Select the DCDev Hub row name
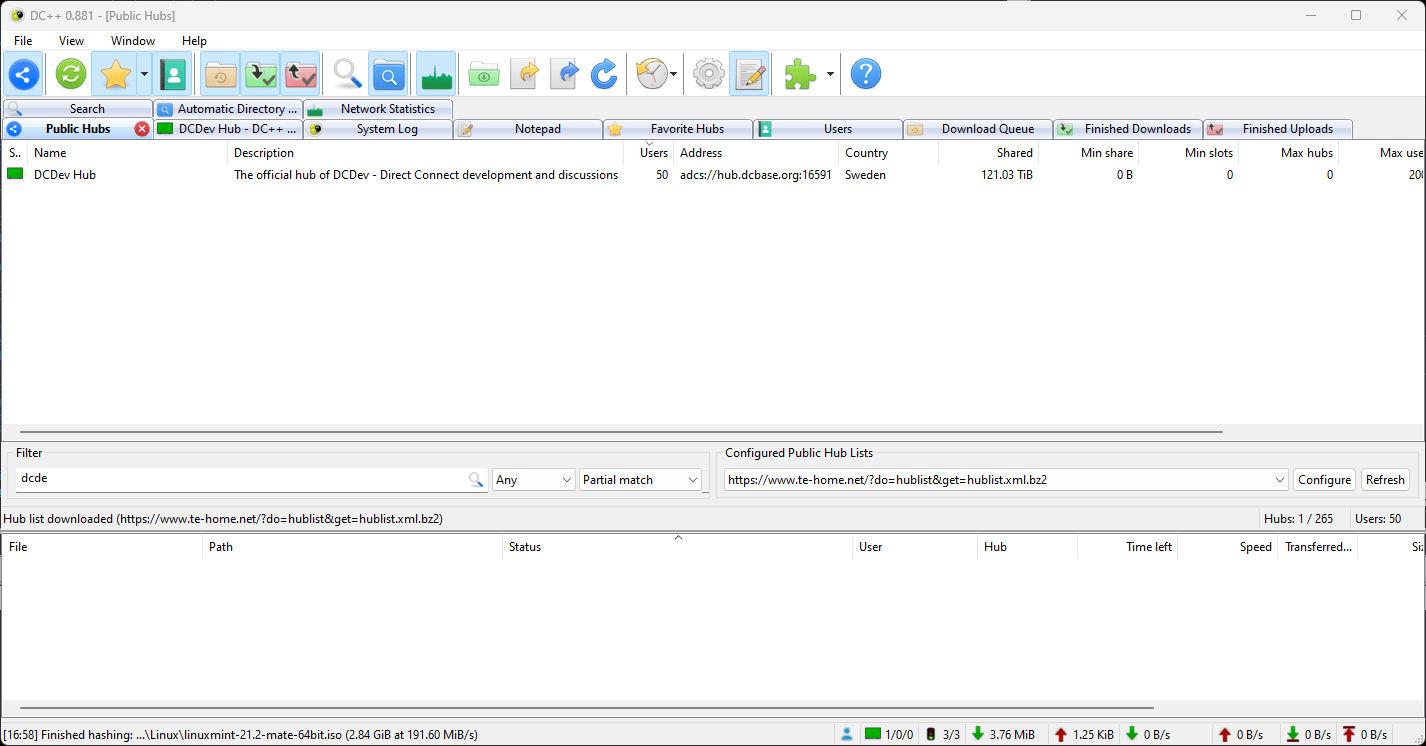1426x746 pixels. [65, 175]
